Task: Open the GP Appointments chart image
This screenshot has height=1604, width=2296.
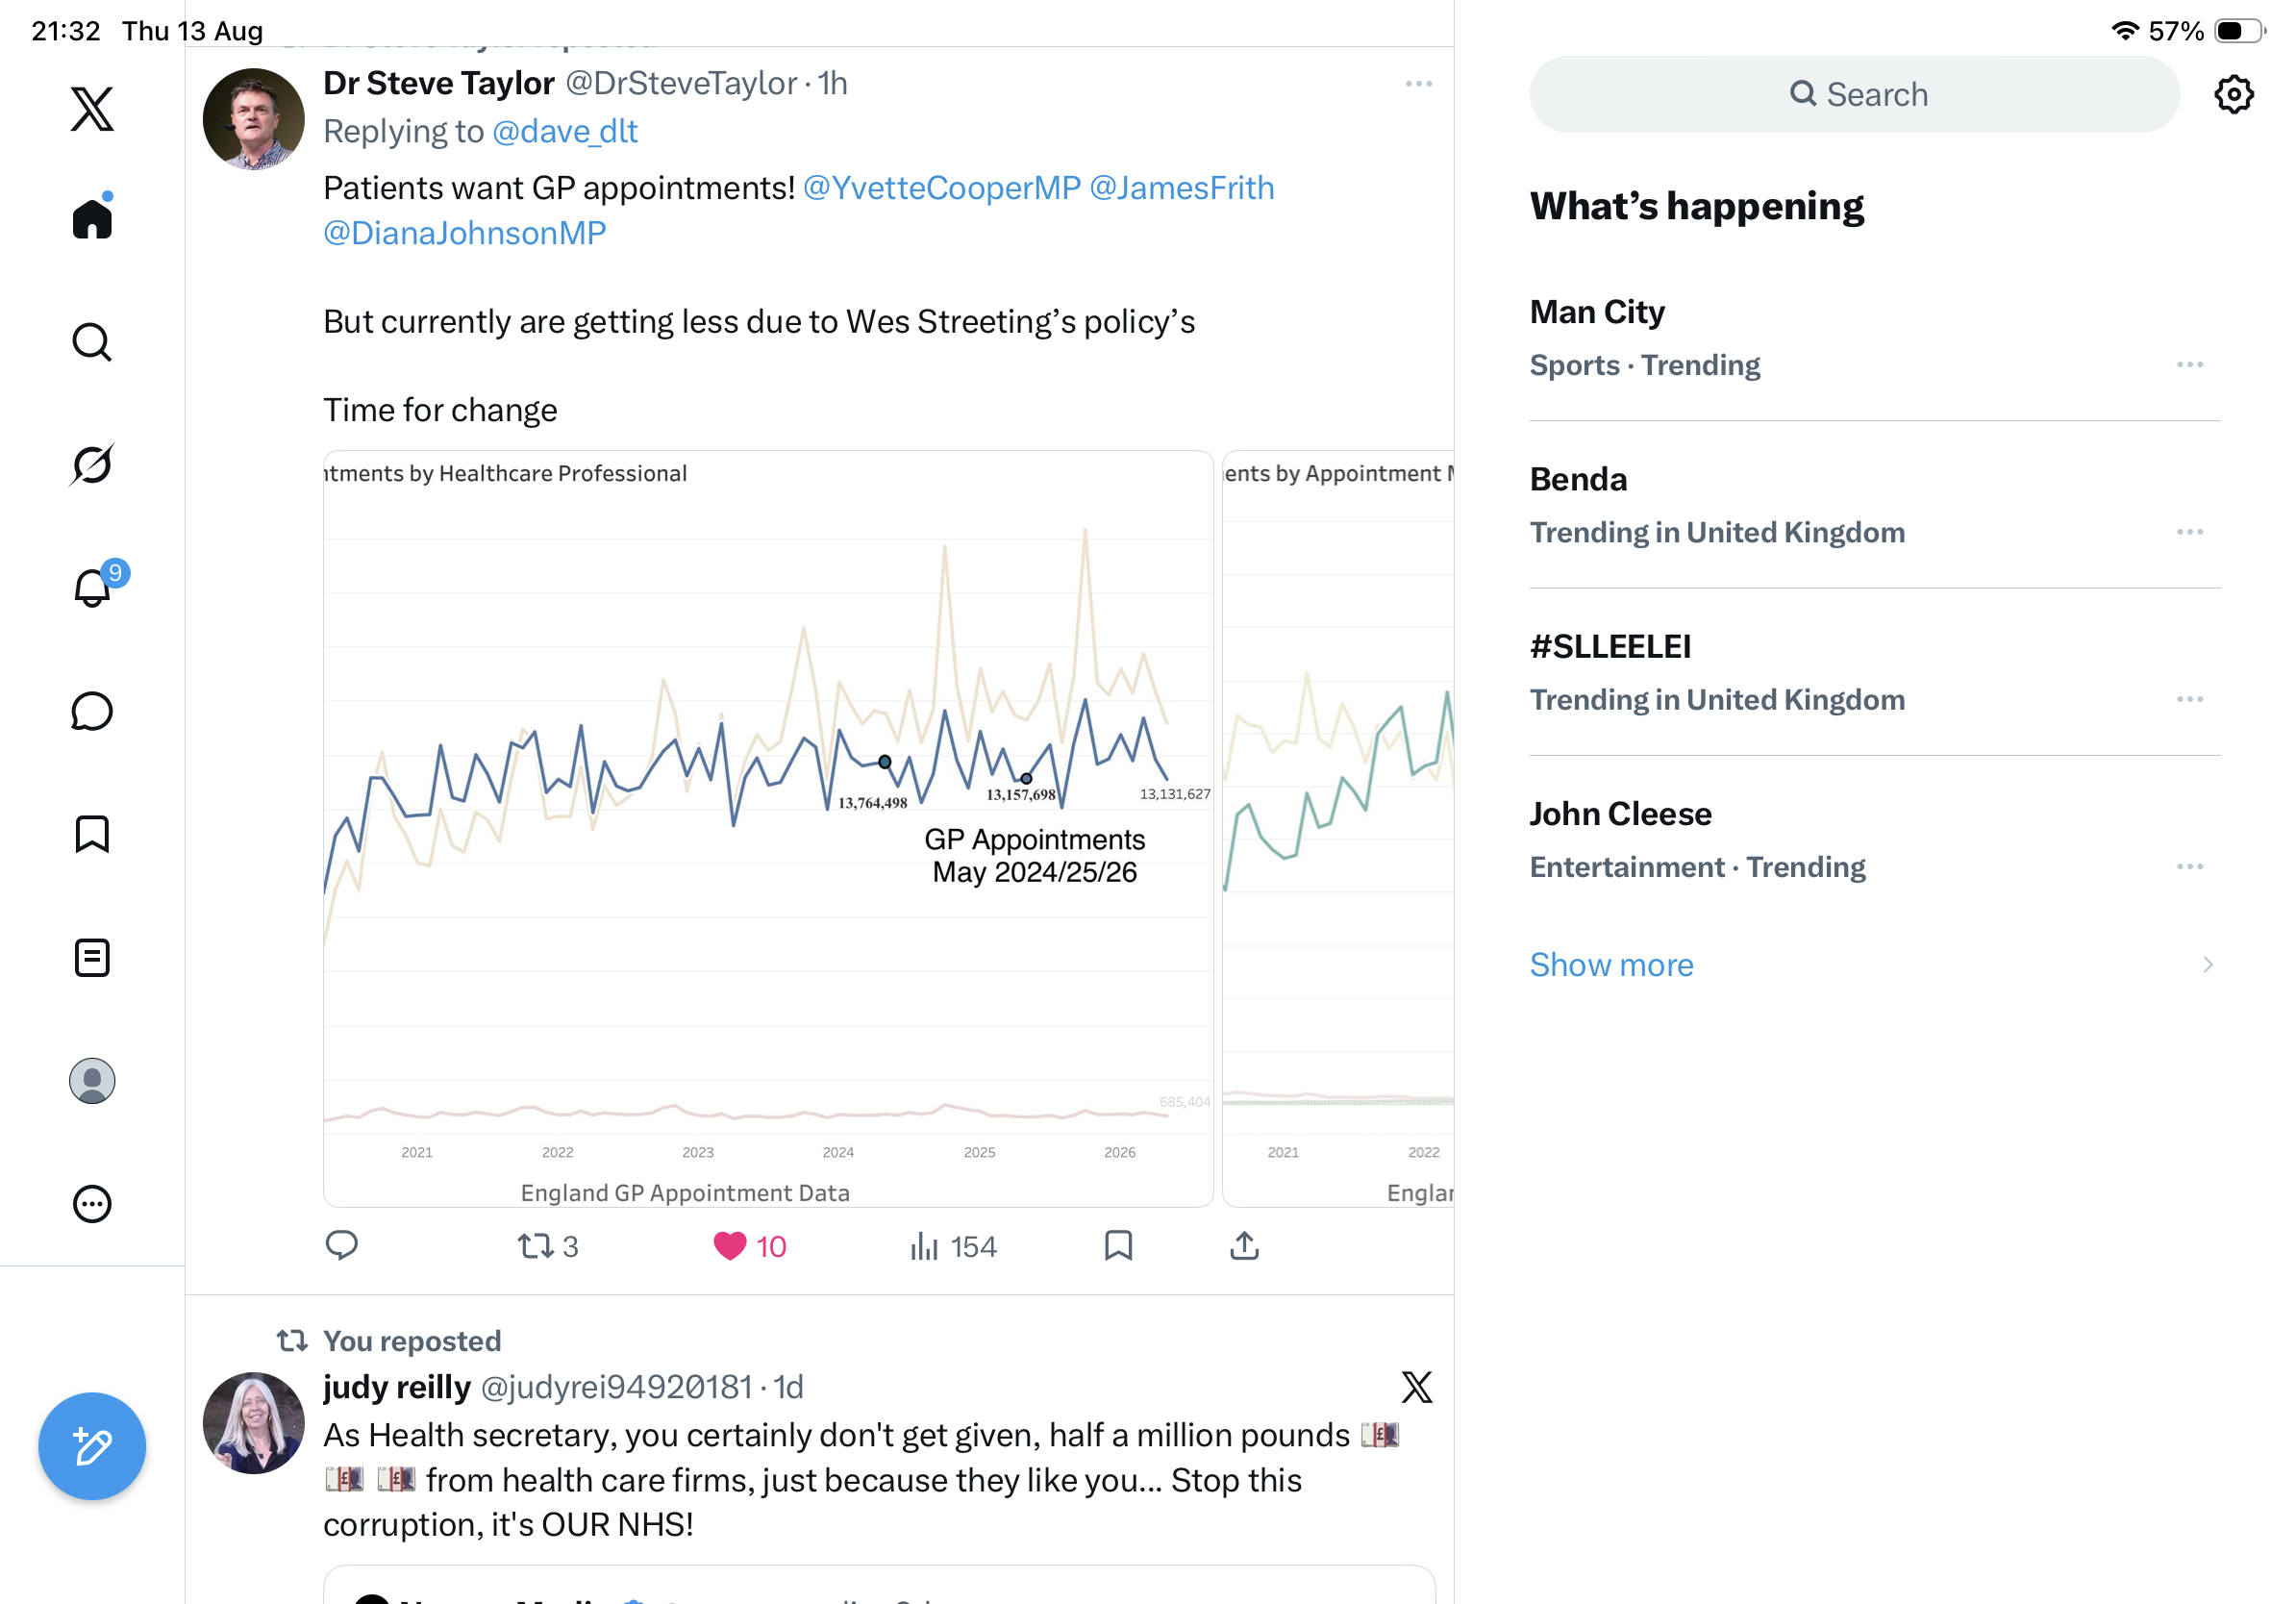Action: tap(768, 828)
